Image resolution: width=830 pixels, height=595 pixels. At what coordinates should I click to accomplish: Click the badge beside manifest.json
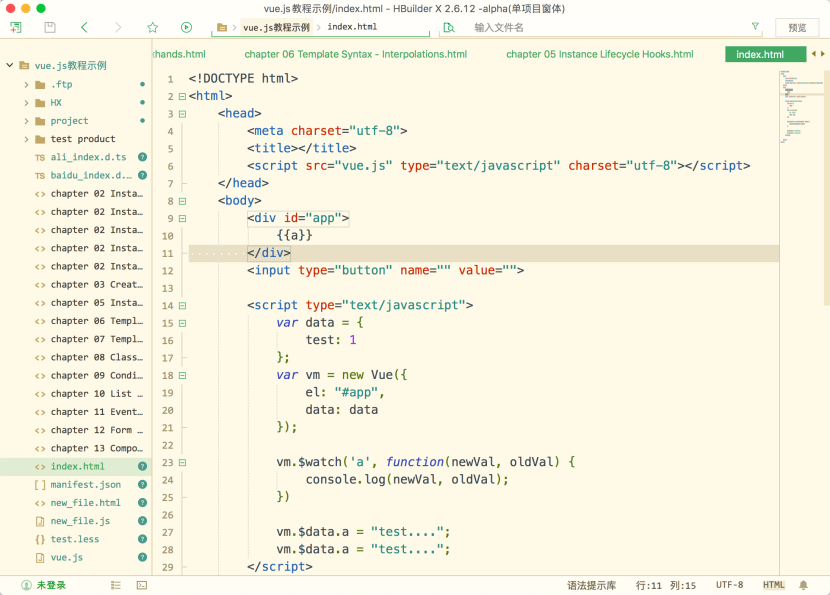(x=142, y=484)
